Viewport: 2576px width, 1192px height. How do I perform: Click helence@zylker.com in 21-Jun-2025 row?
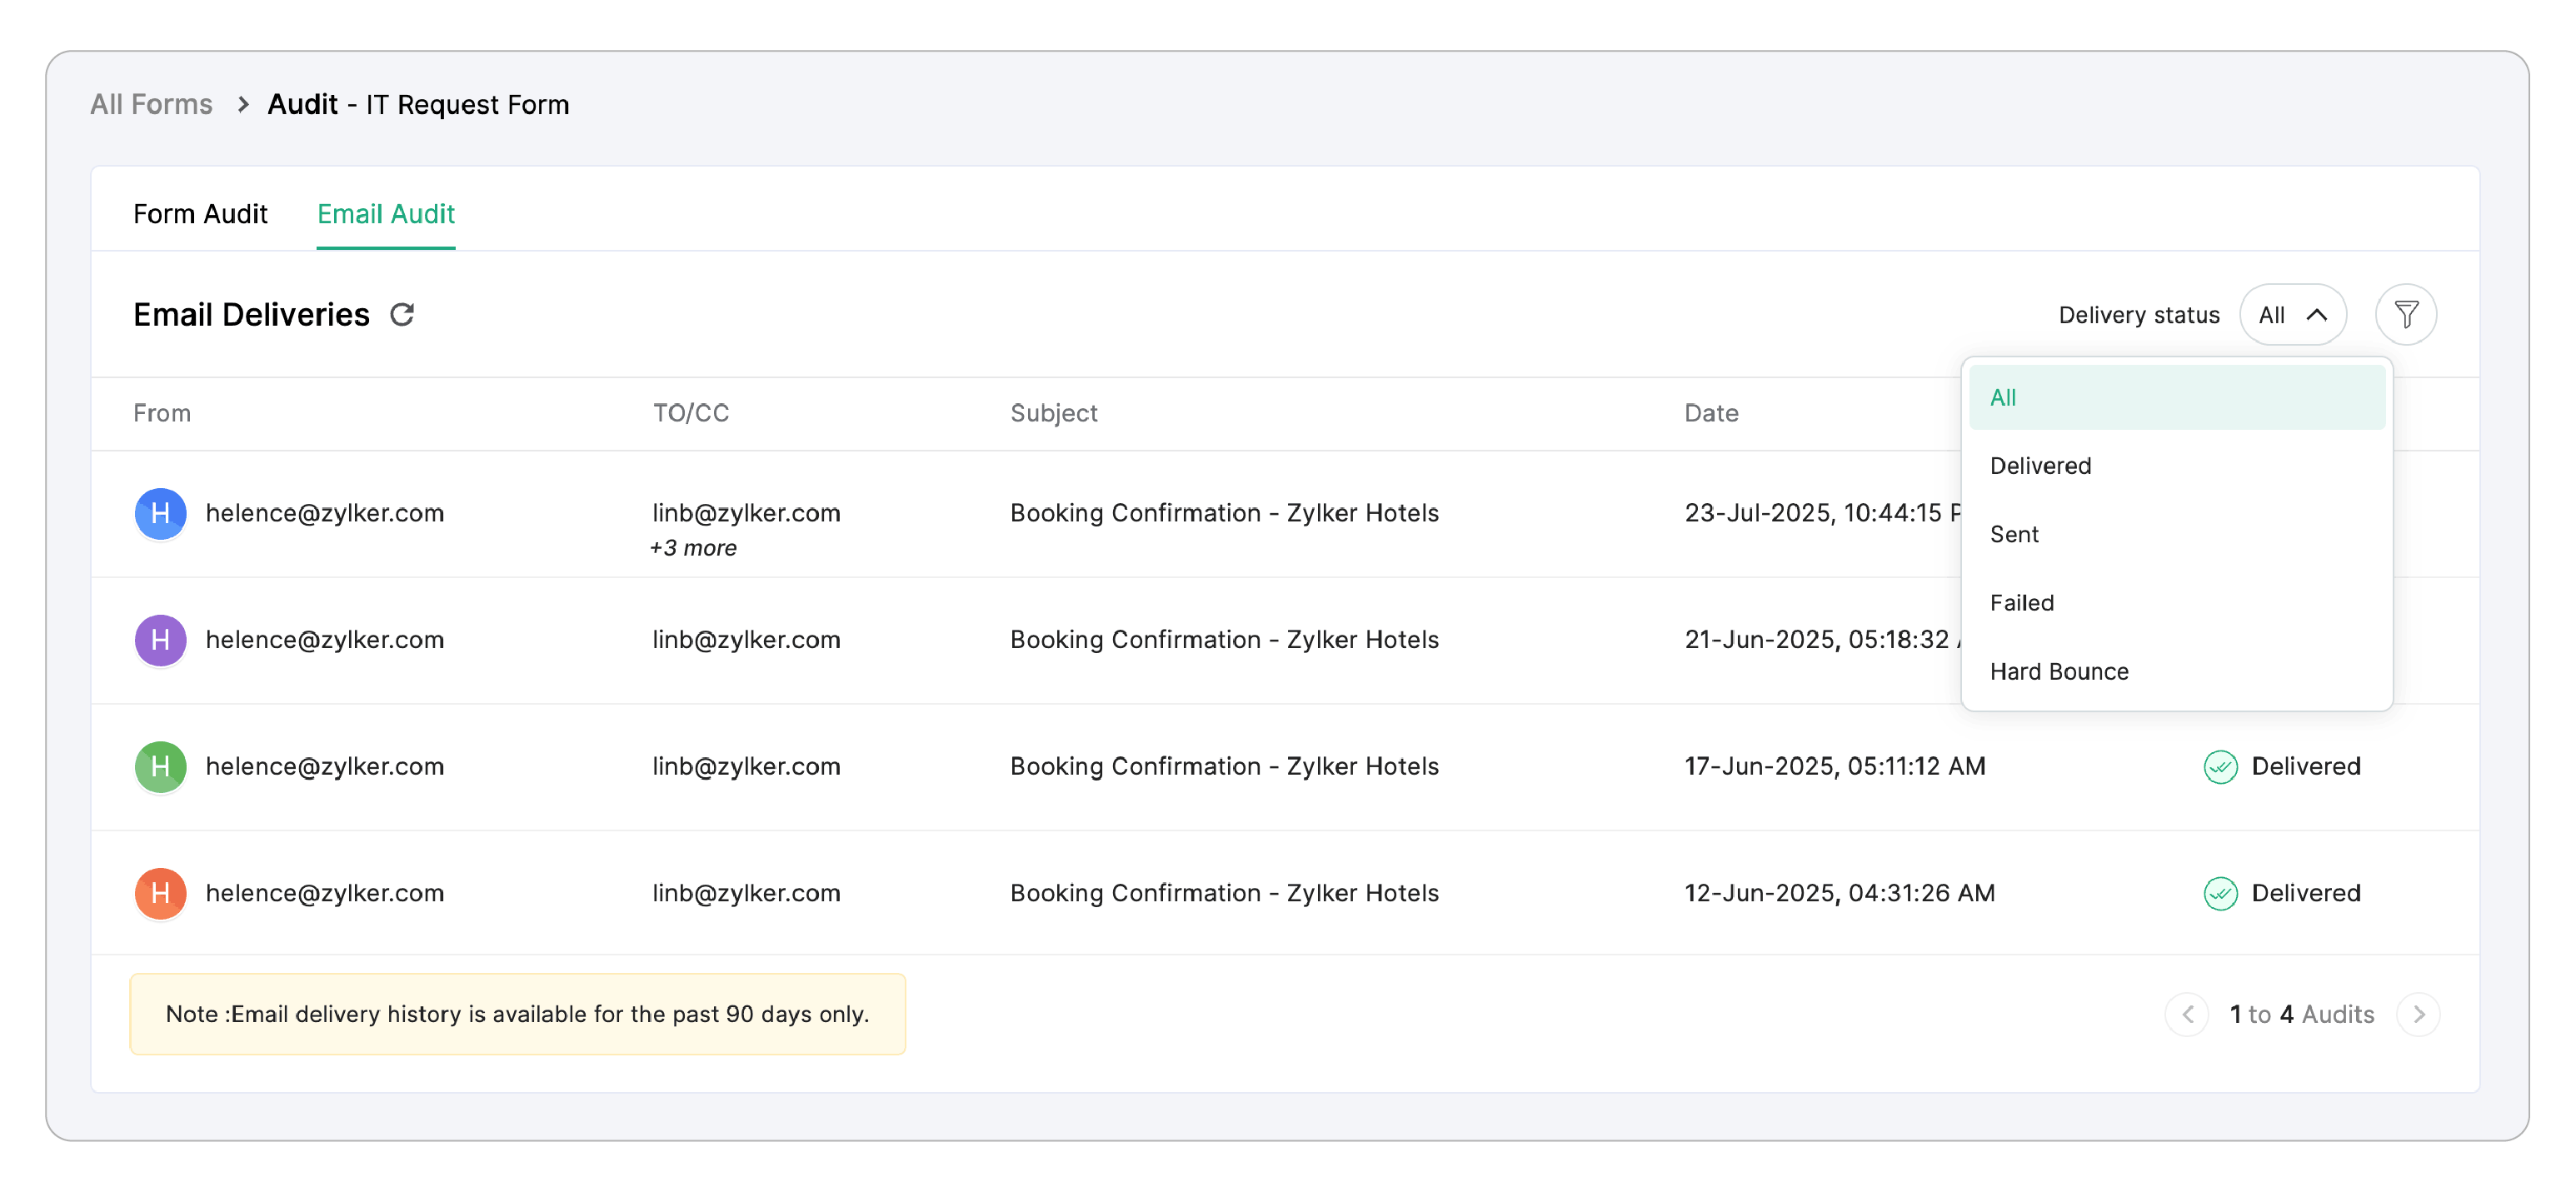point(325,640)
